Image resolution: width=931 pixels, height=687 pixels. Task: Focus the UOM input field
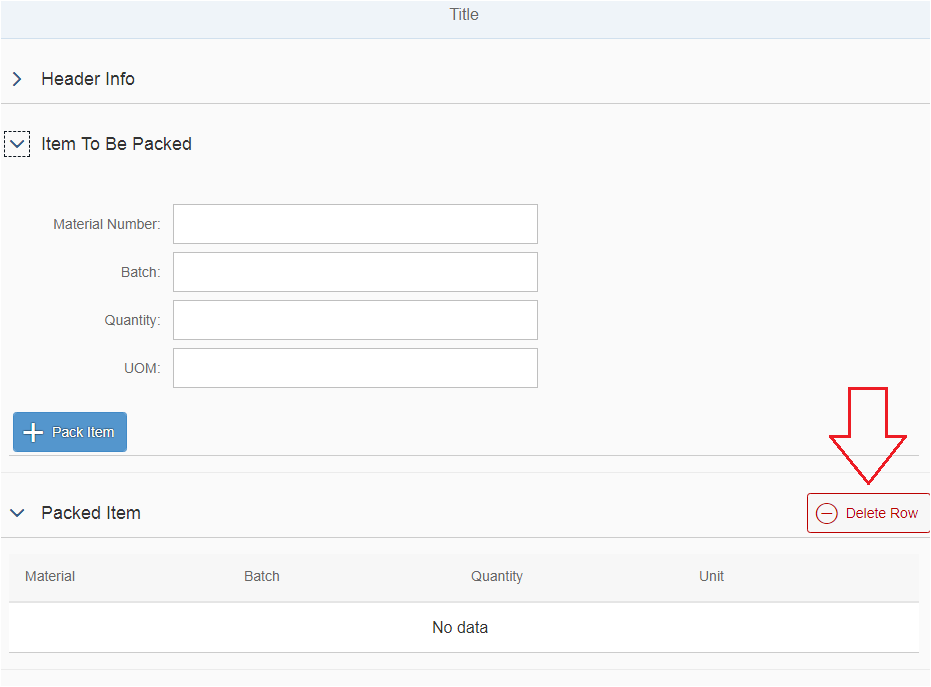coord(355,368)
